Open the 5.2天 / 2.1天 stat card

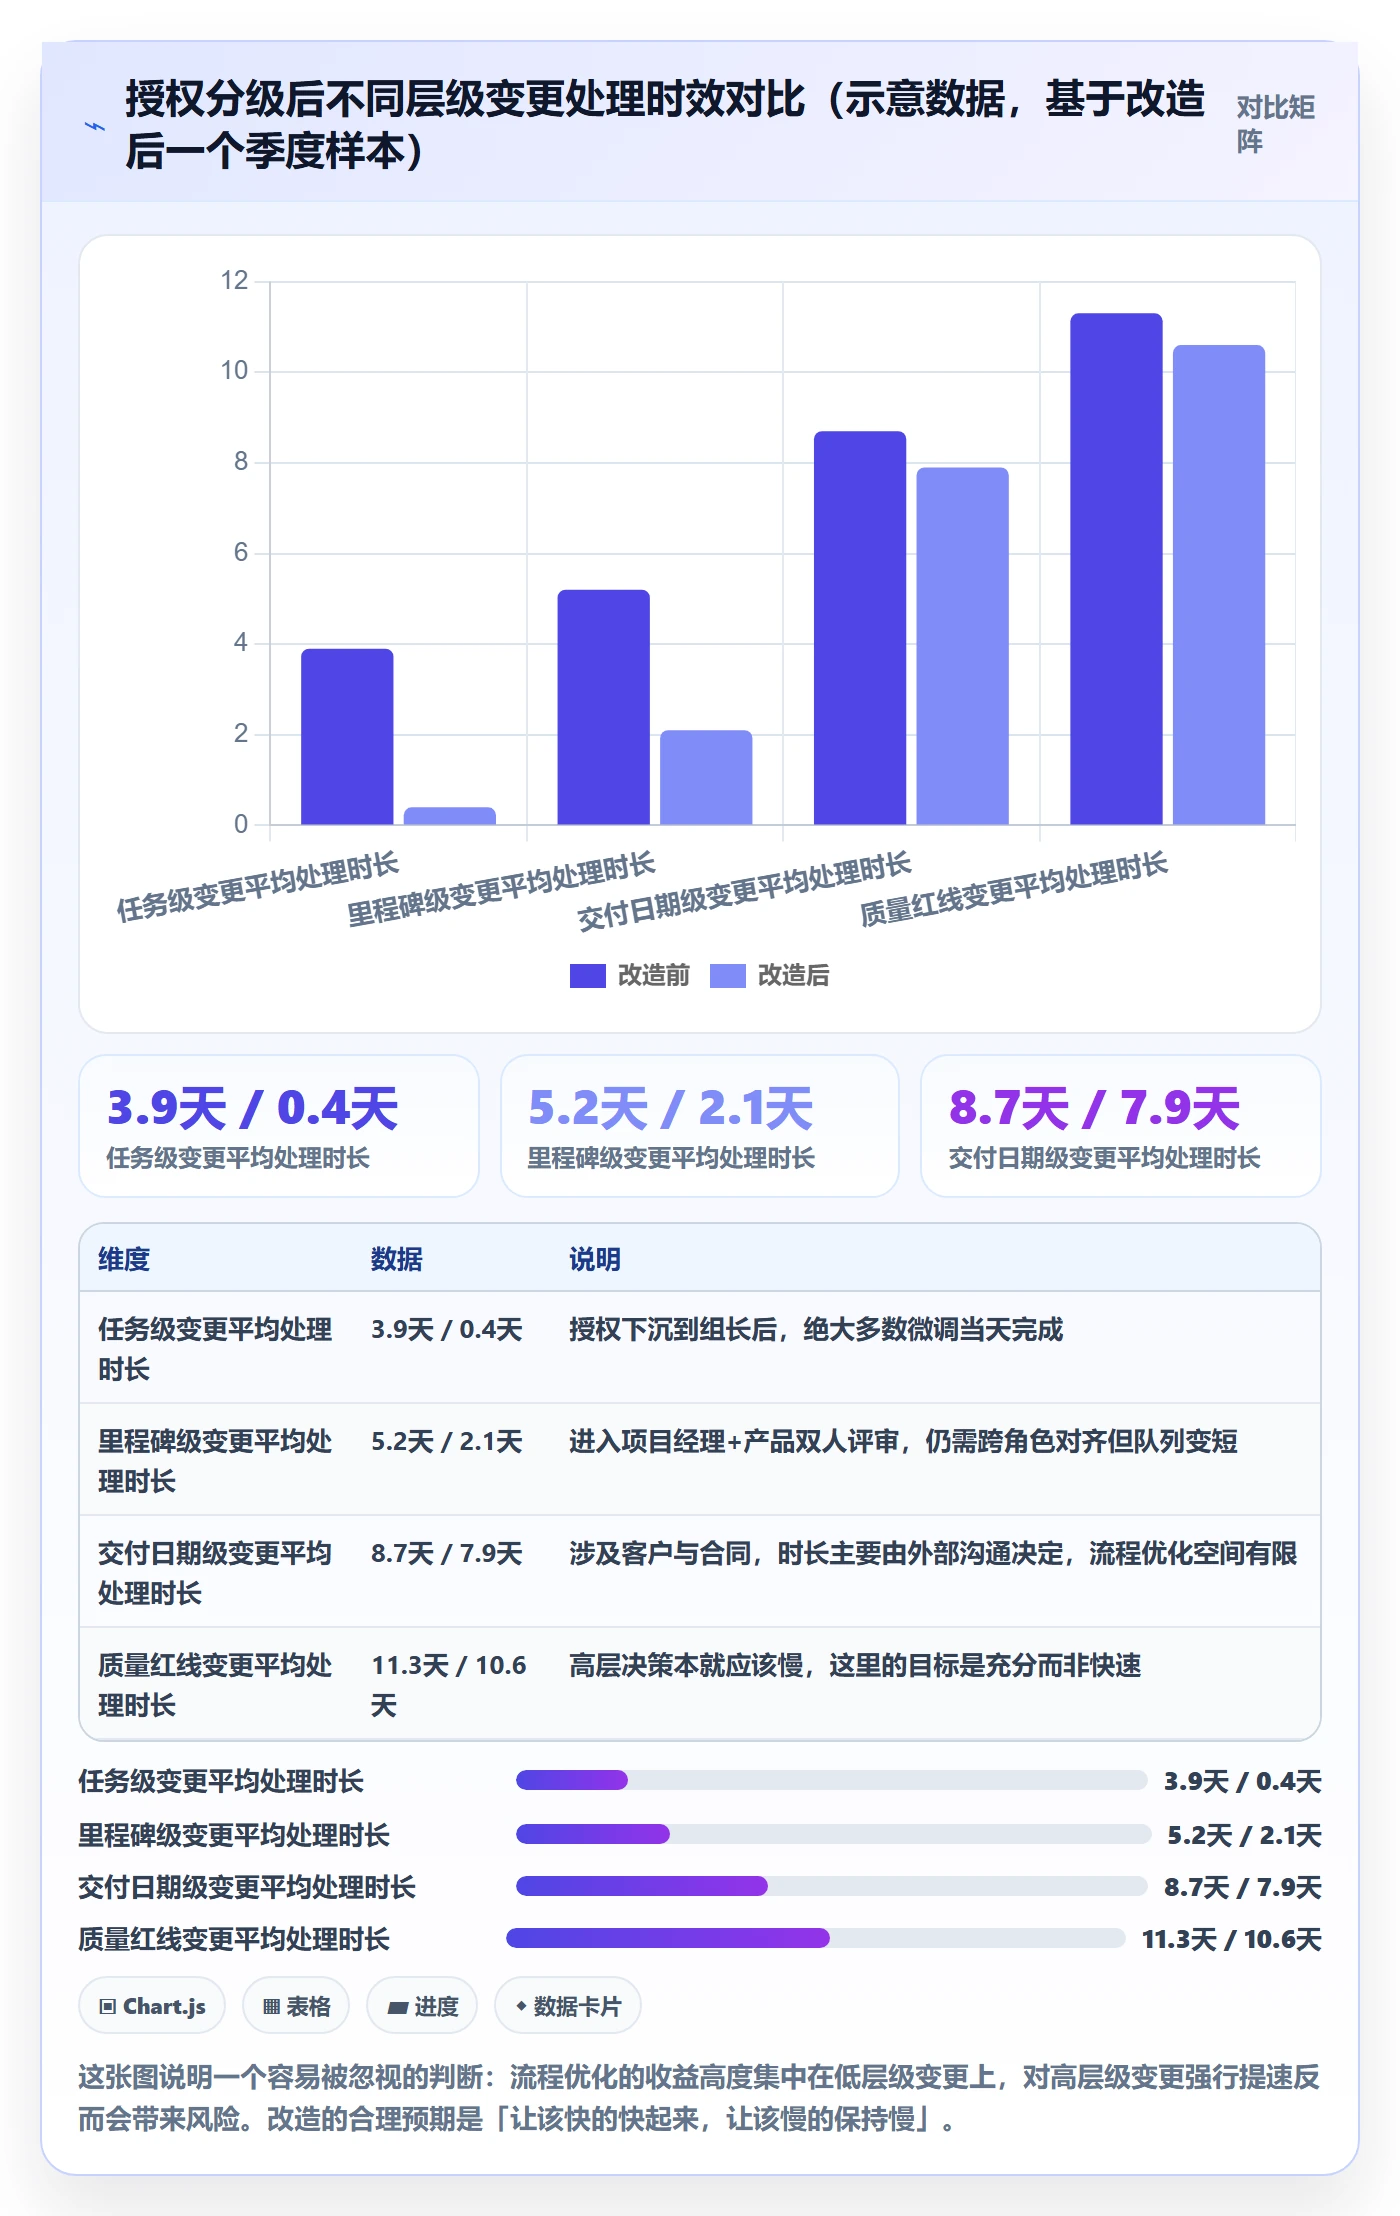coord(700,1126)
